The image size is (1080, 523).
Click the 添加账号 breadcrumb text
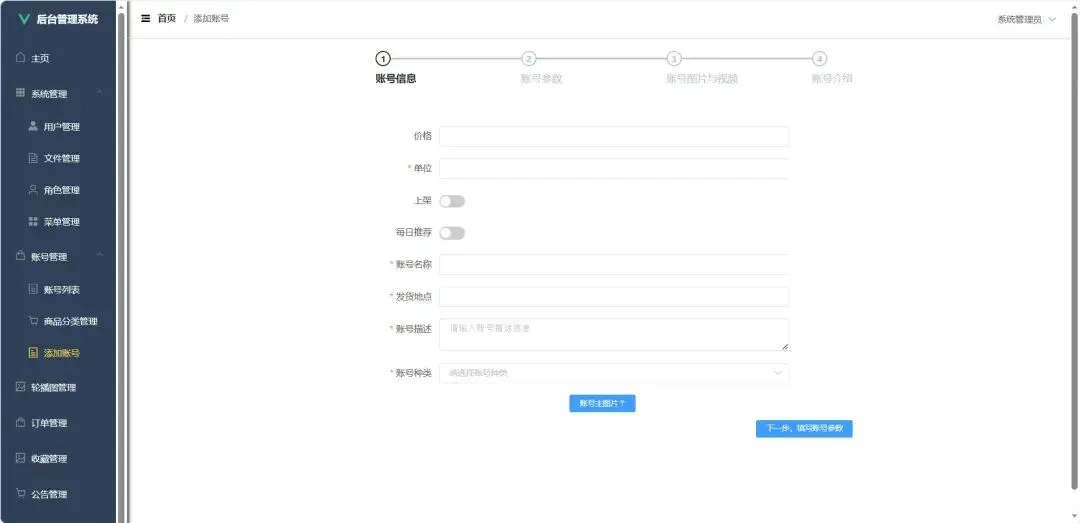[x=211, y=19]
